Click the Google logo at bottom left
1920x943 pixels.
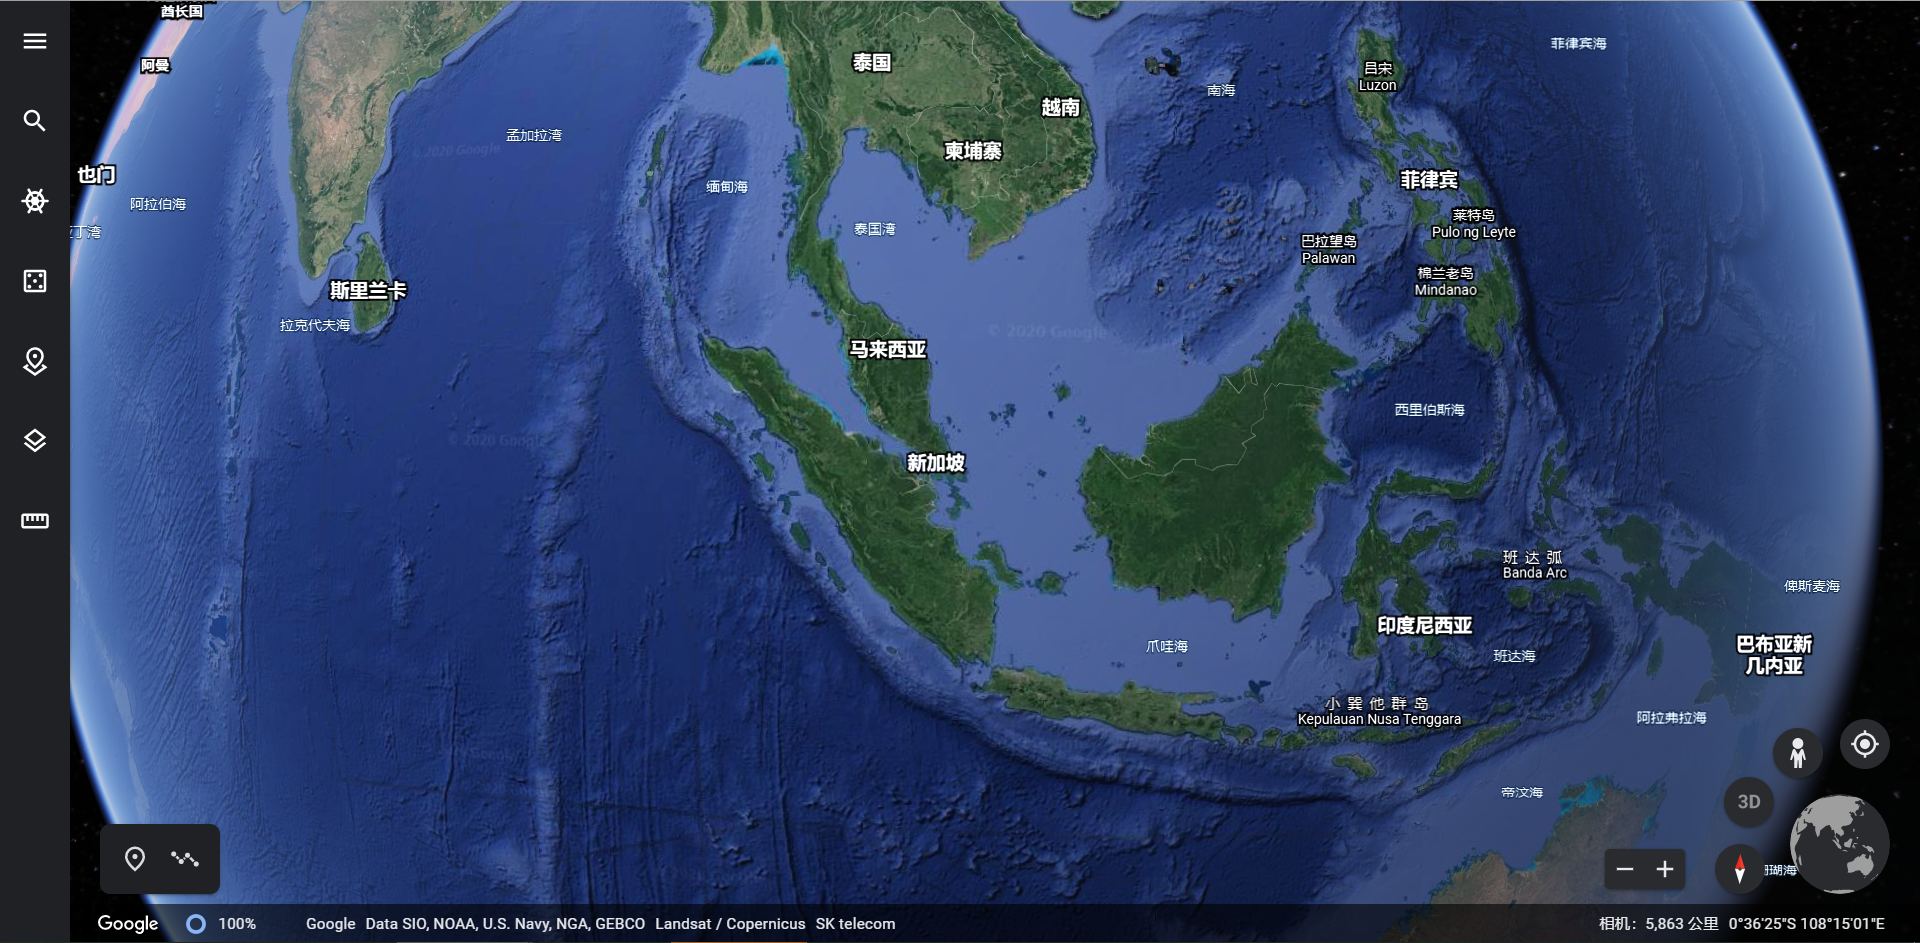[128, 924]
